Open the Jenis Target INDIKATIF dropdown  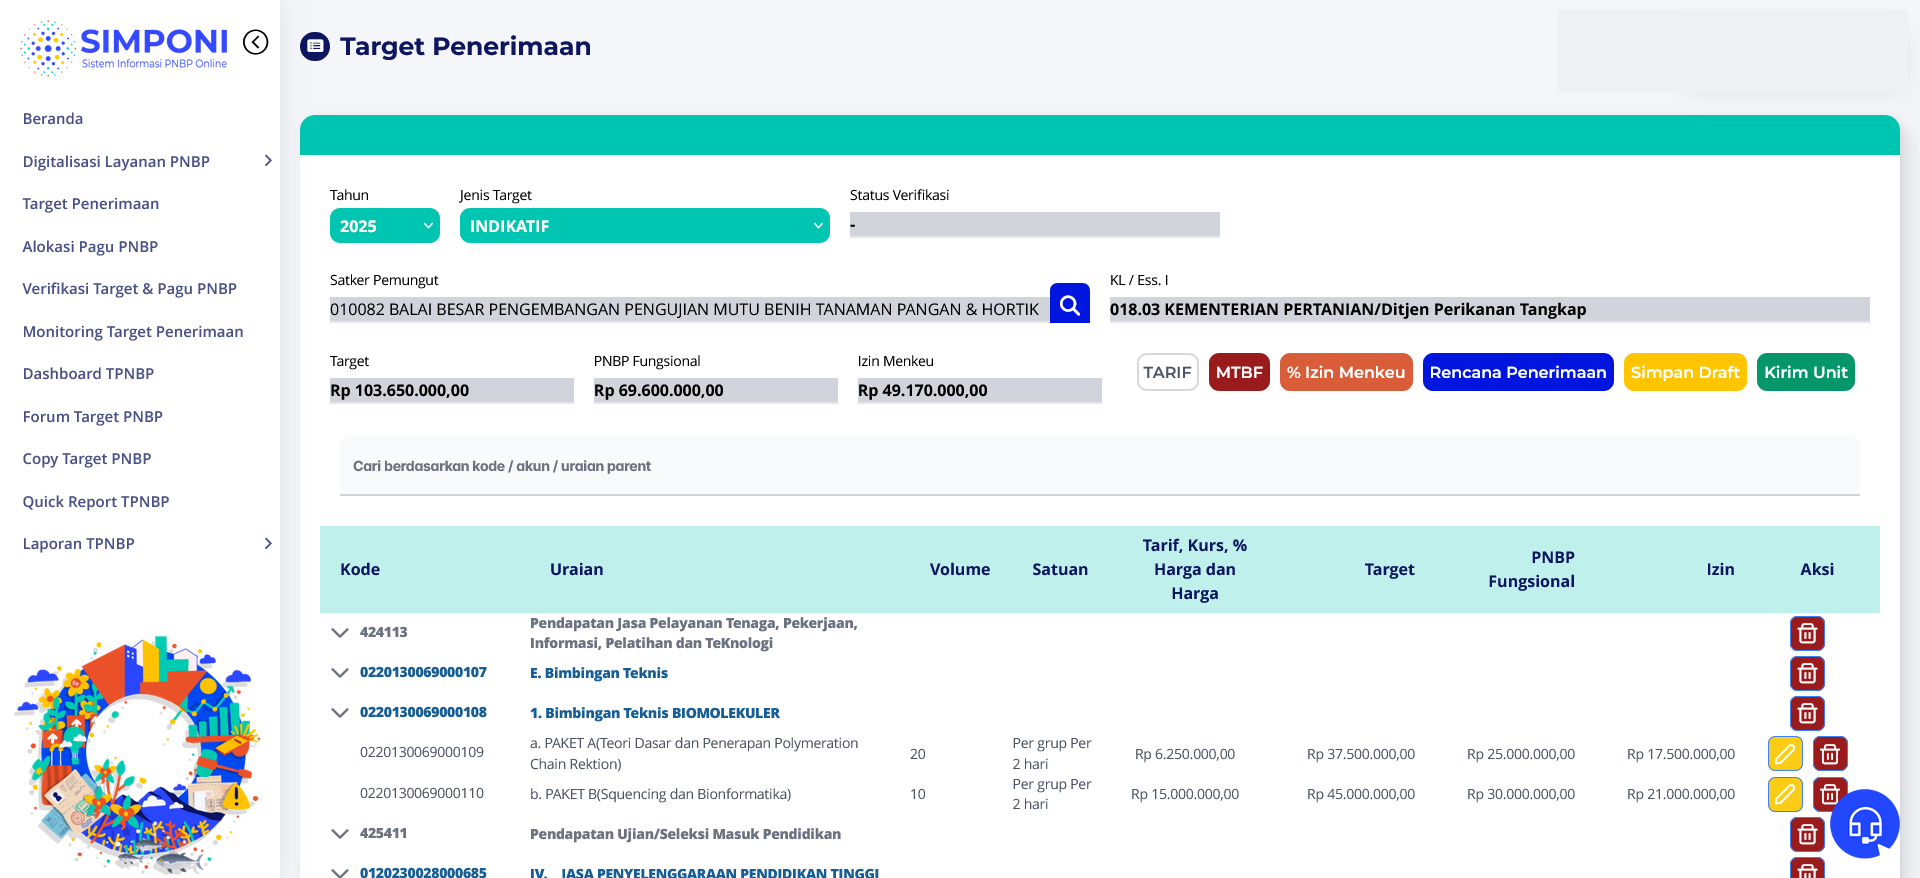(644, 226)
